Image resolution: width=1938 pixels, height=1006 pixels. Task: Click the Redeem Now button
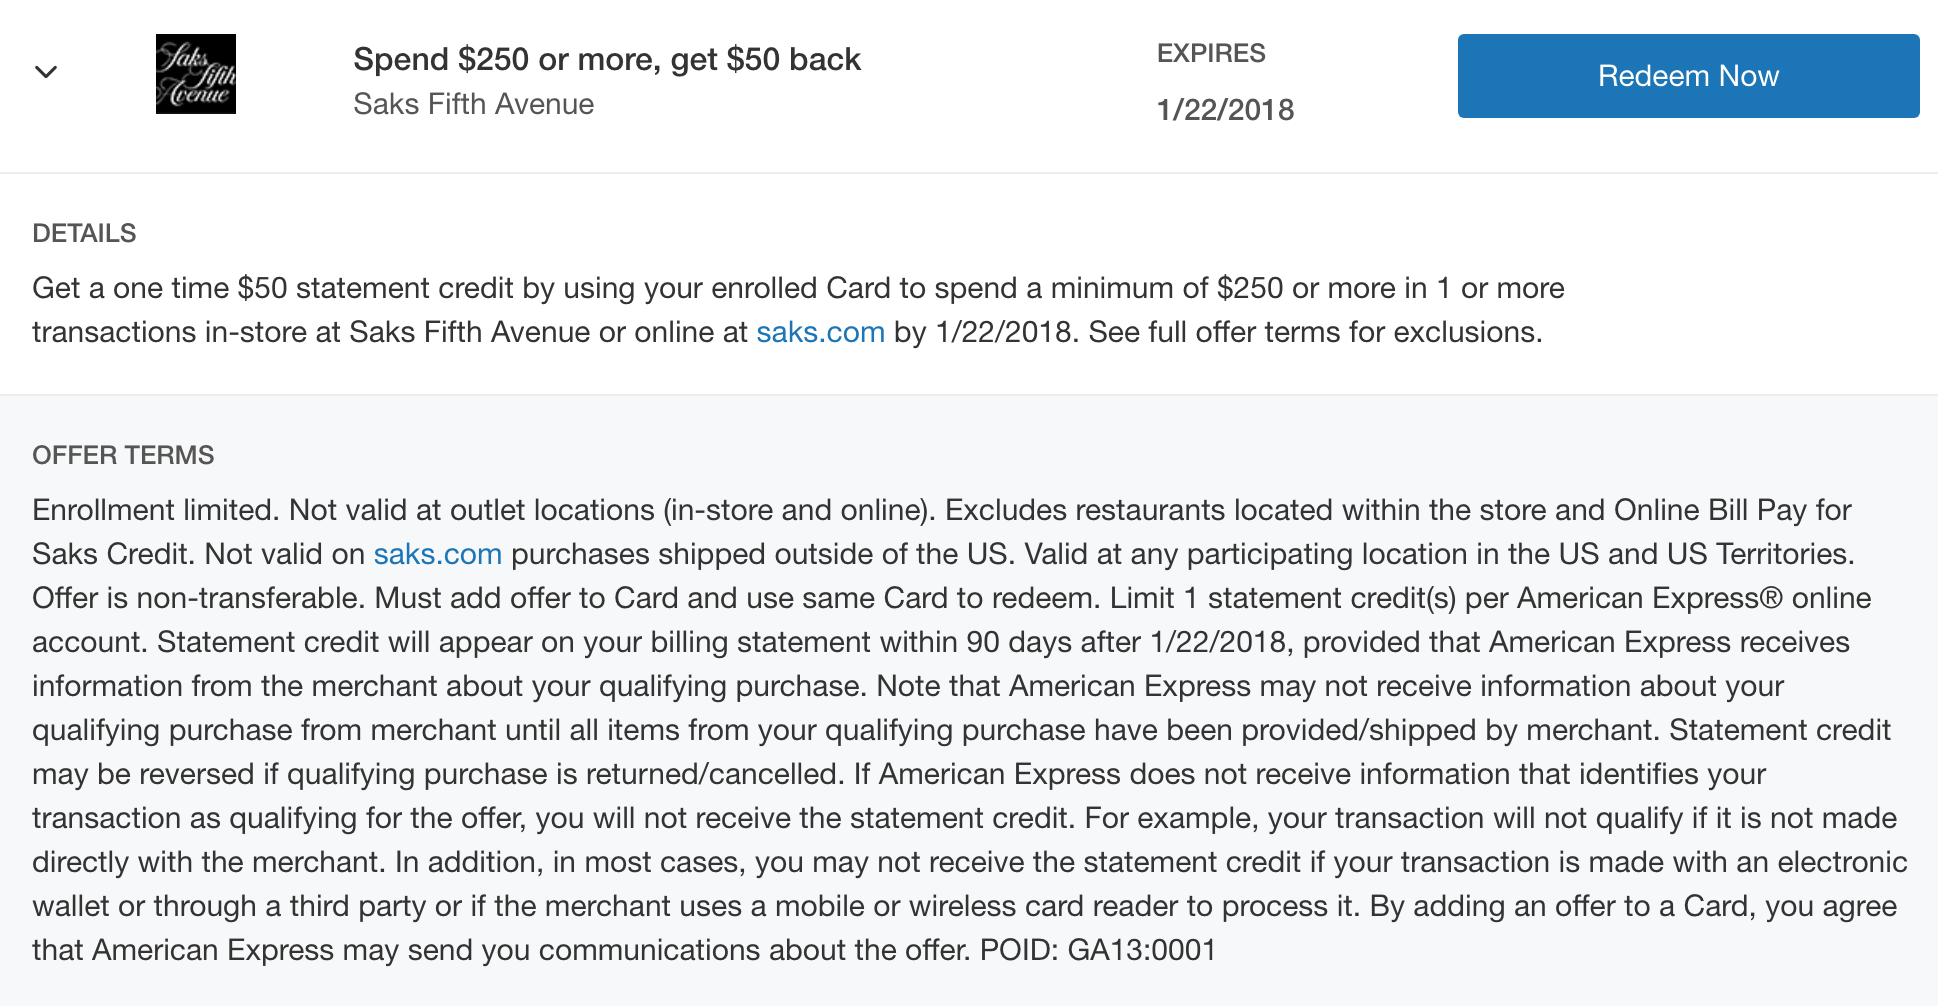[x=1688, y=76]
